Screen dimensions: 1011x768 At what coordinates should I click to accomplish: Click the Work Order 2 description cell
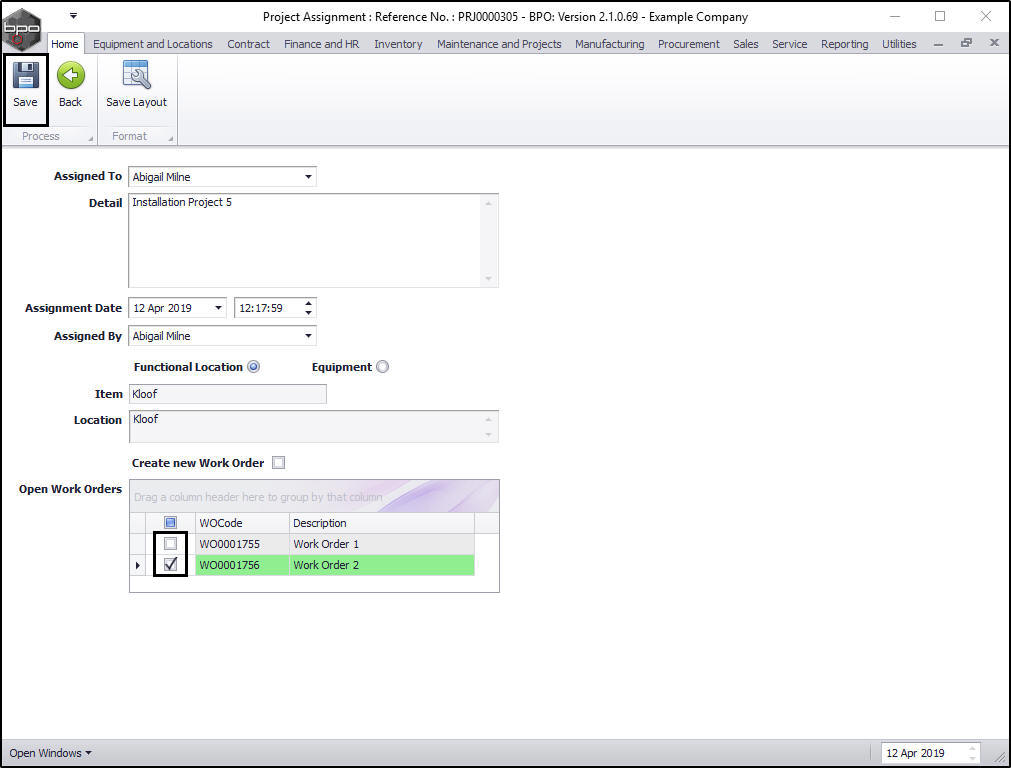[382, 565]
